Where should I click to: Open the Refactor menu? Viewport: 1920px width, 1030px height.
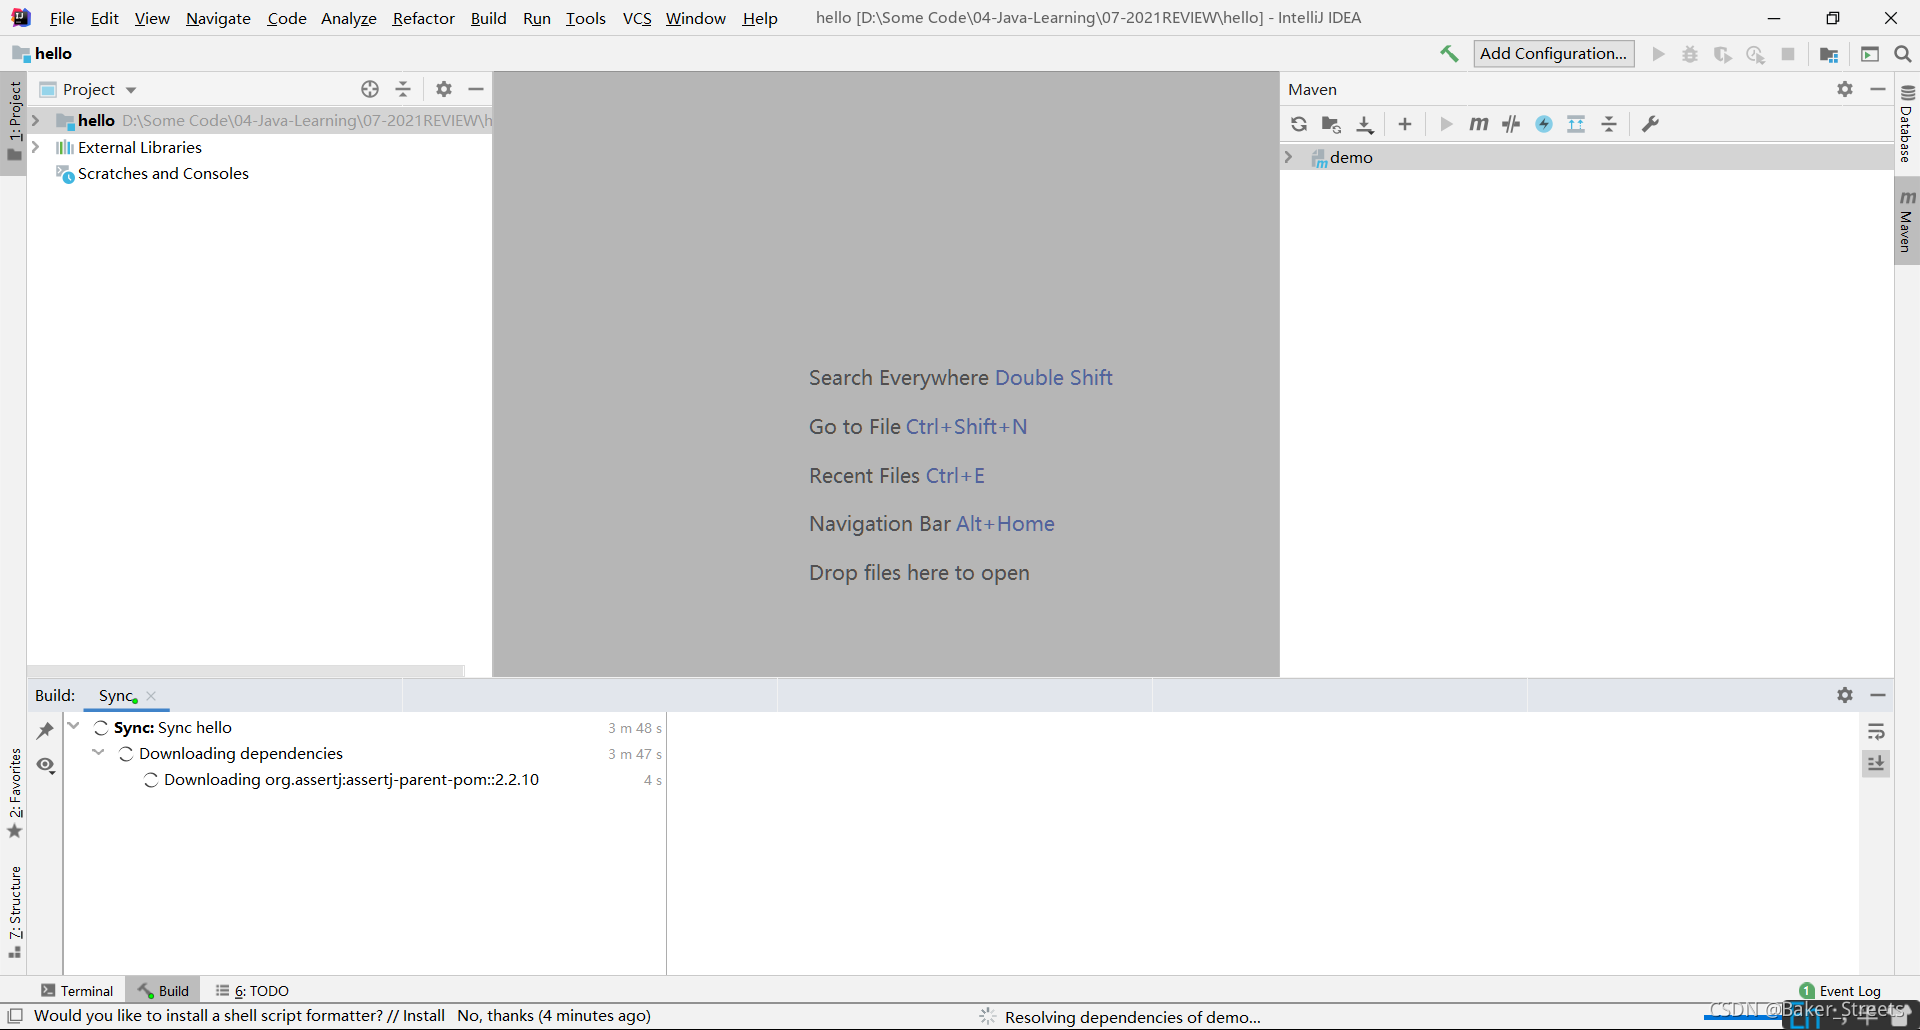coord(423,18)
